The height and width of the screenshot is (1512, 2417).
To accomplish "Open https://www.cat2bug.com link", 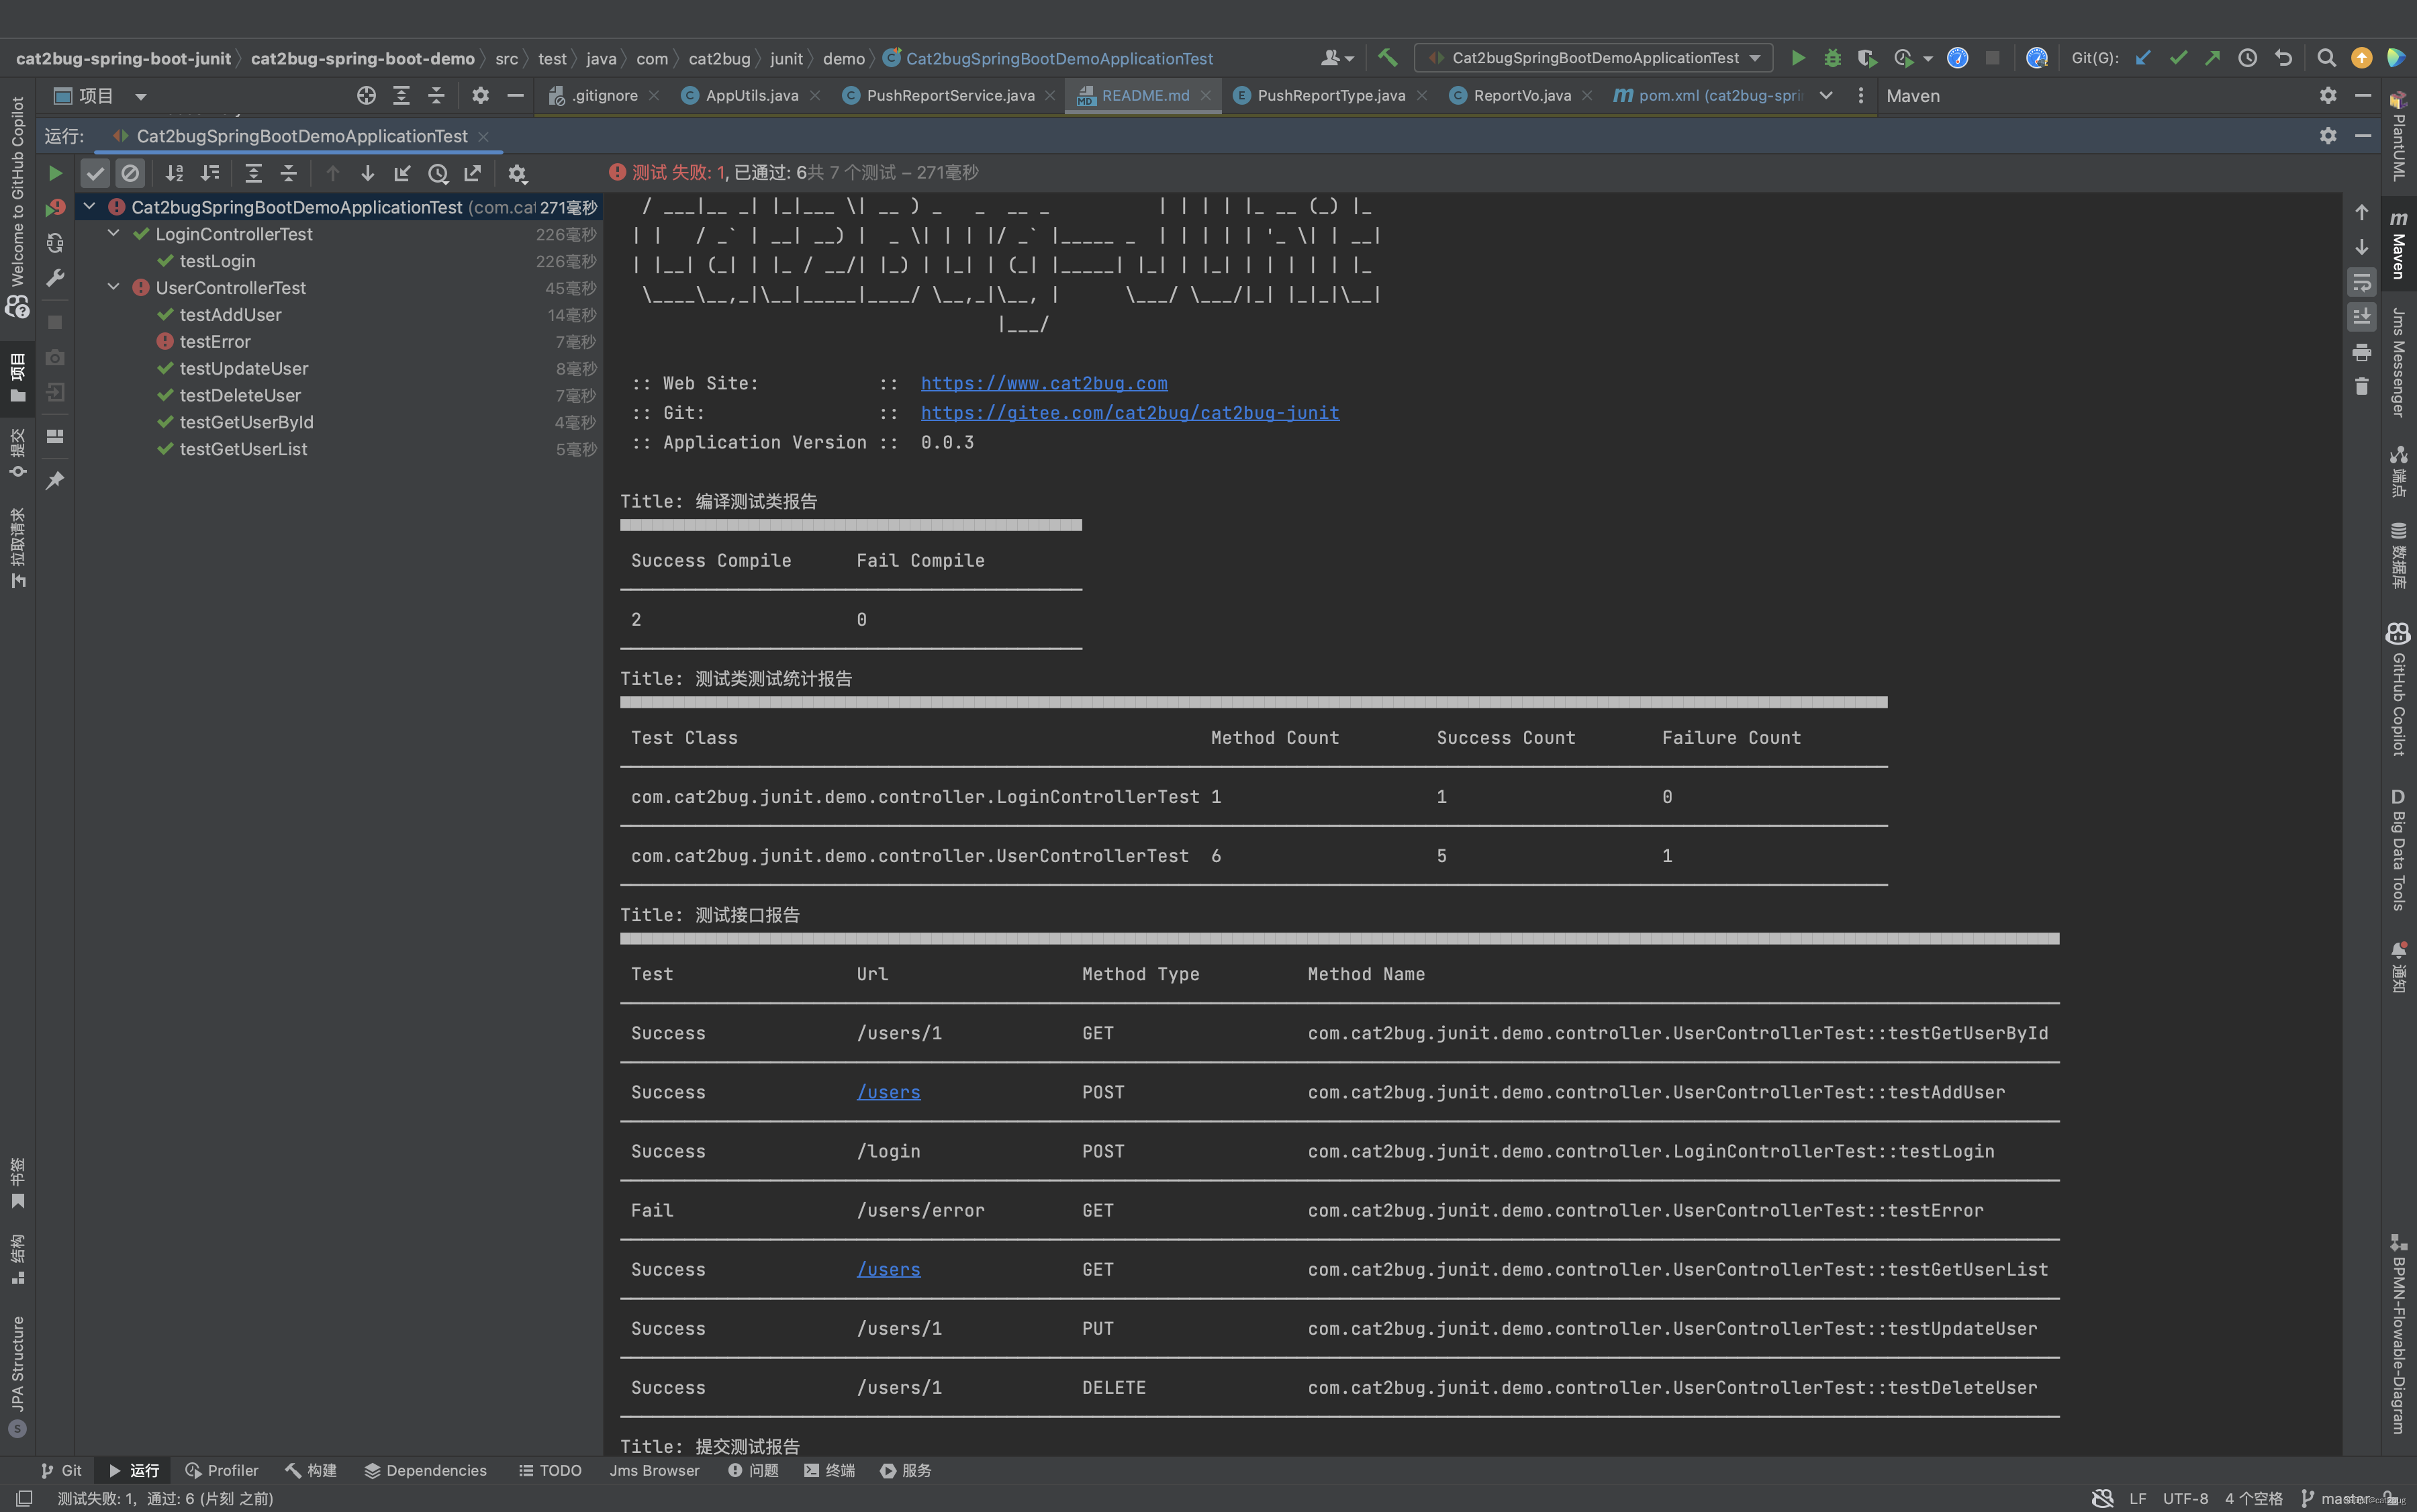I will [1044, 383].
